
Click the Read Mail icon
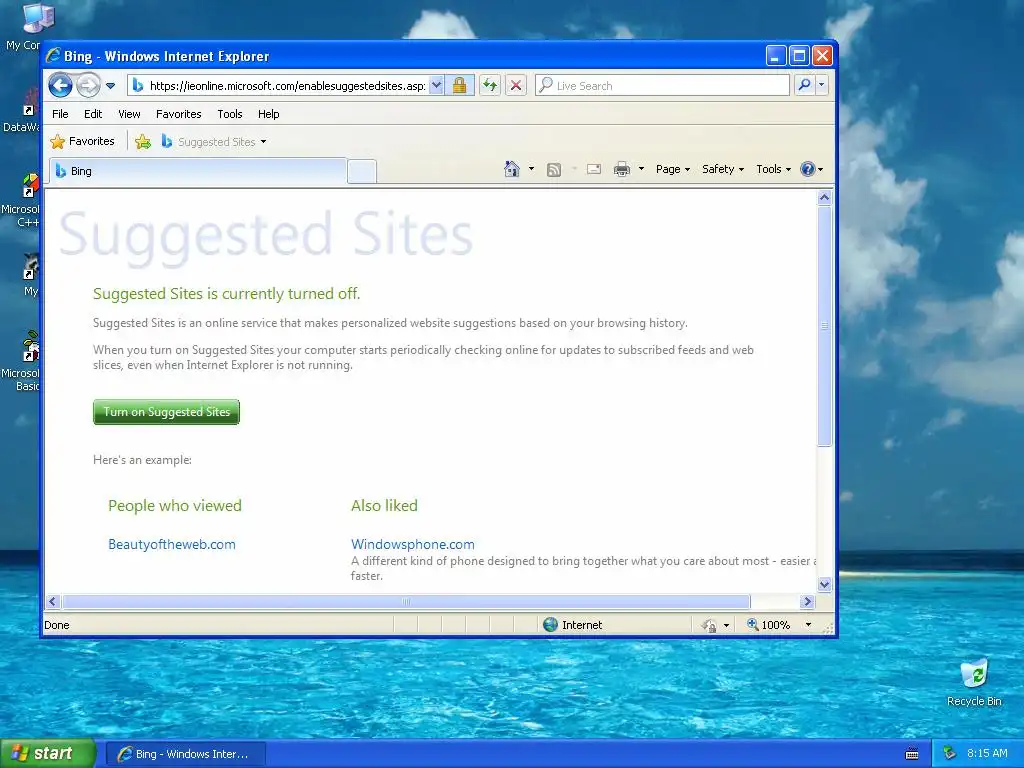pyautogui.click(x=594, y=169)
